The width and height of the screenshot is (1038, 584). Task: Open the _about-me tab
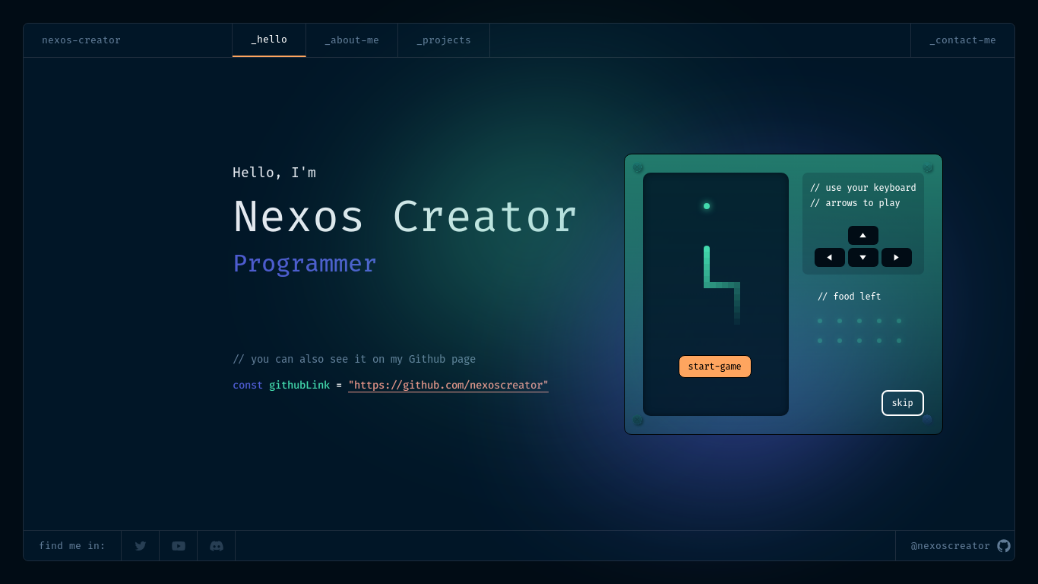pyautogui.click(x=352, y=40)
